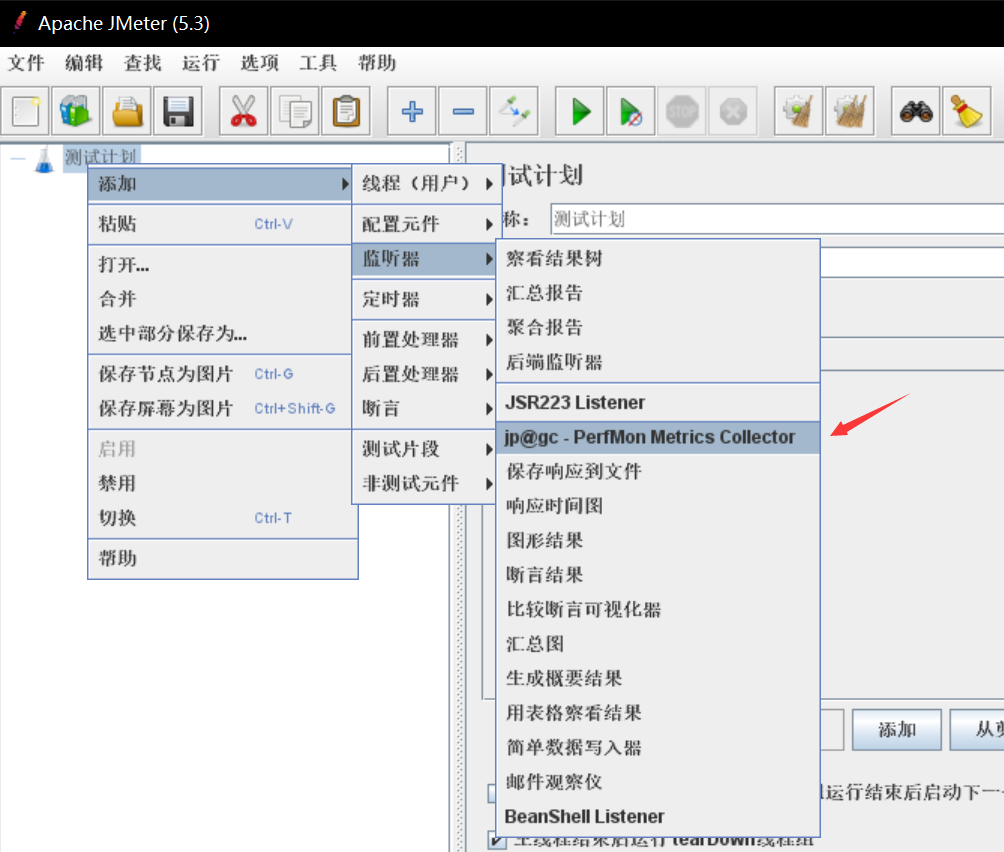Click the New test plan icon
Screen dimensions: 1004x852
click(27, 110)
